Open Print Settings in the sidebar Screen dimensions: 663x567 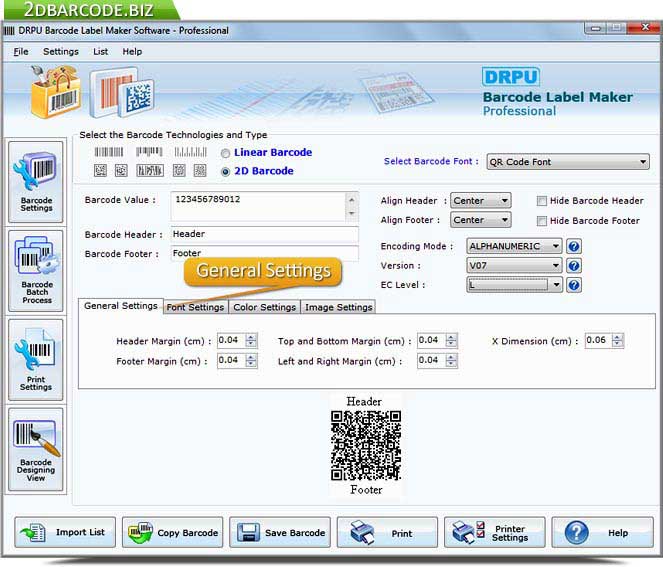[x=36, y=360]
